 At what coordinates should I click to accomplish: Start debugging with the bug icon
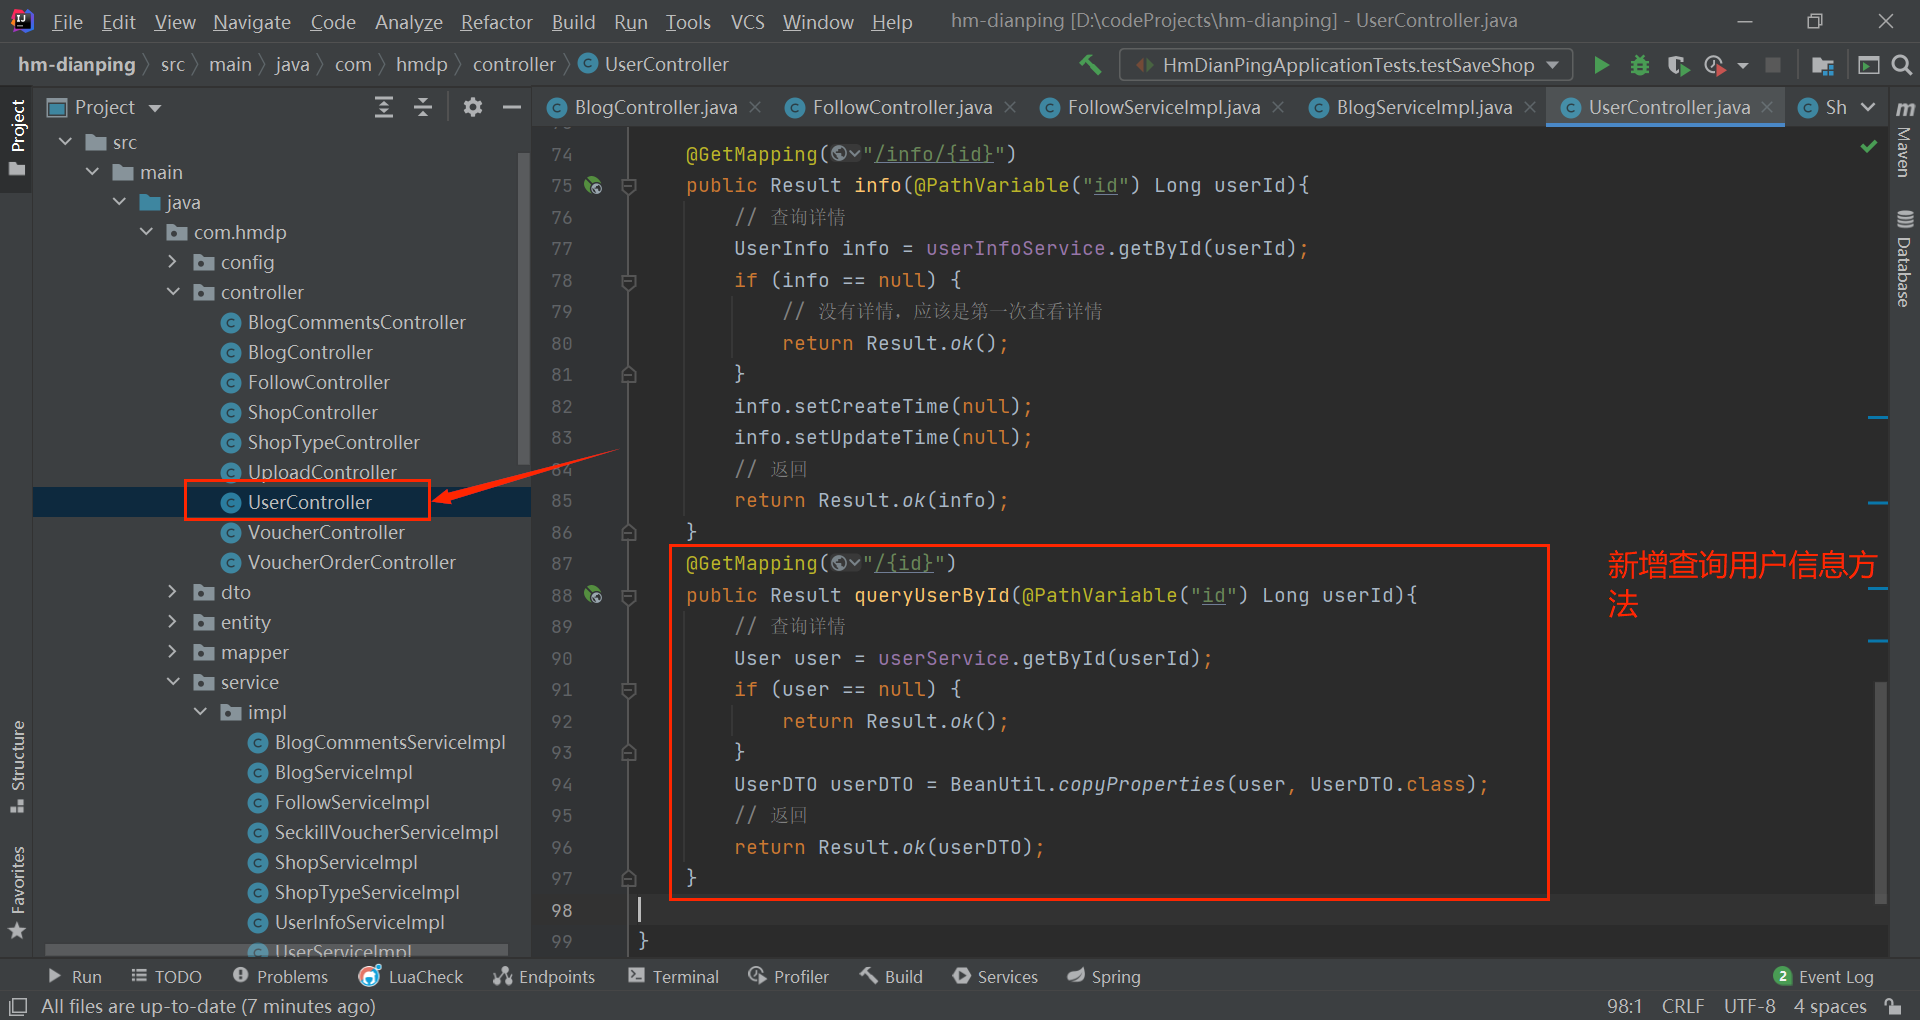click(1640, 65)
